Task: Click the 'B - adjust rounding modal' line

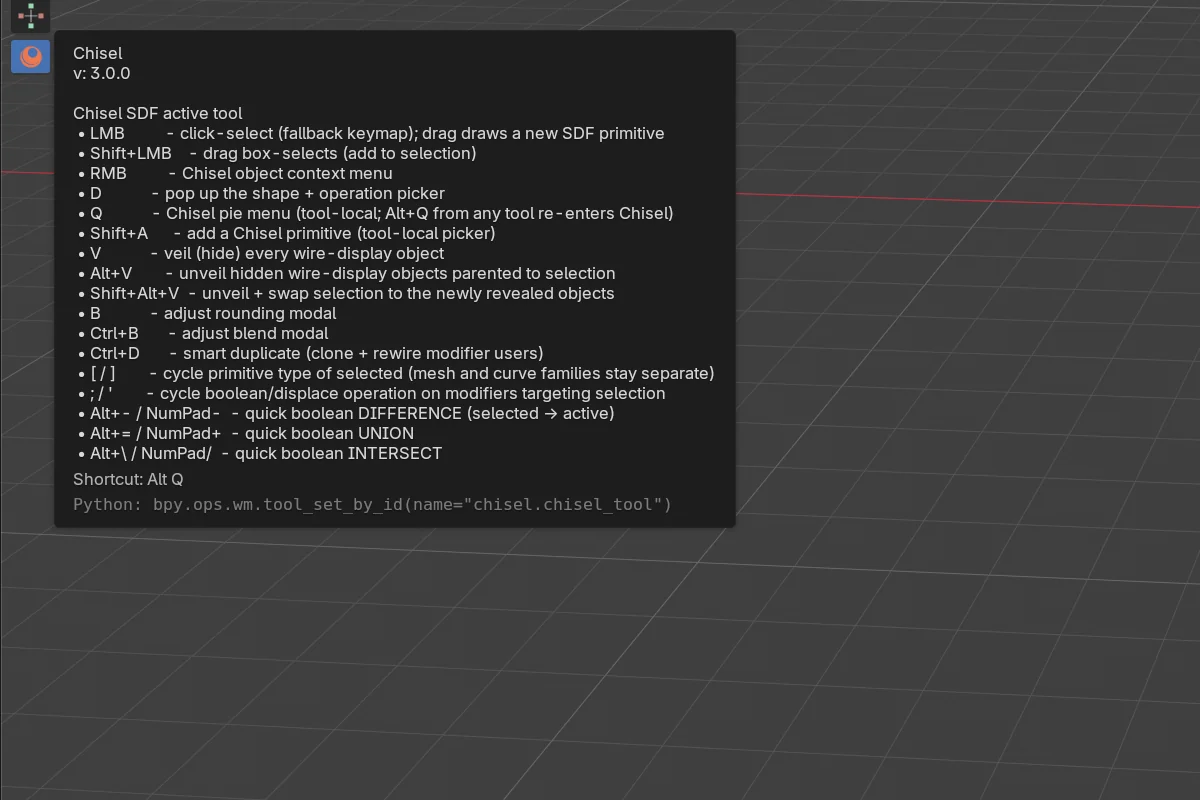Action: 207,313
